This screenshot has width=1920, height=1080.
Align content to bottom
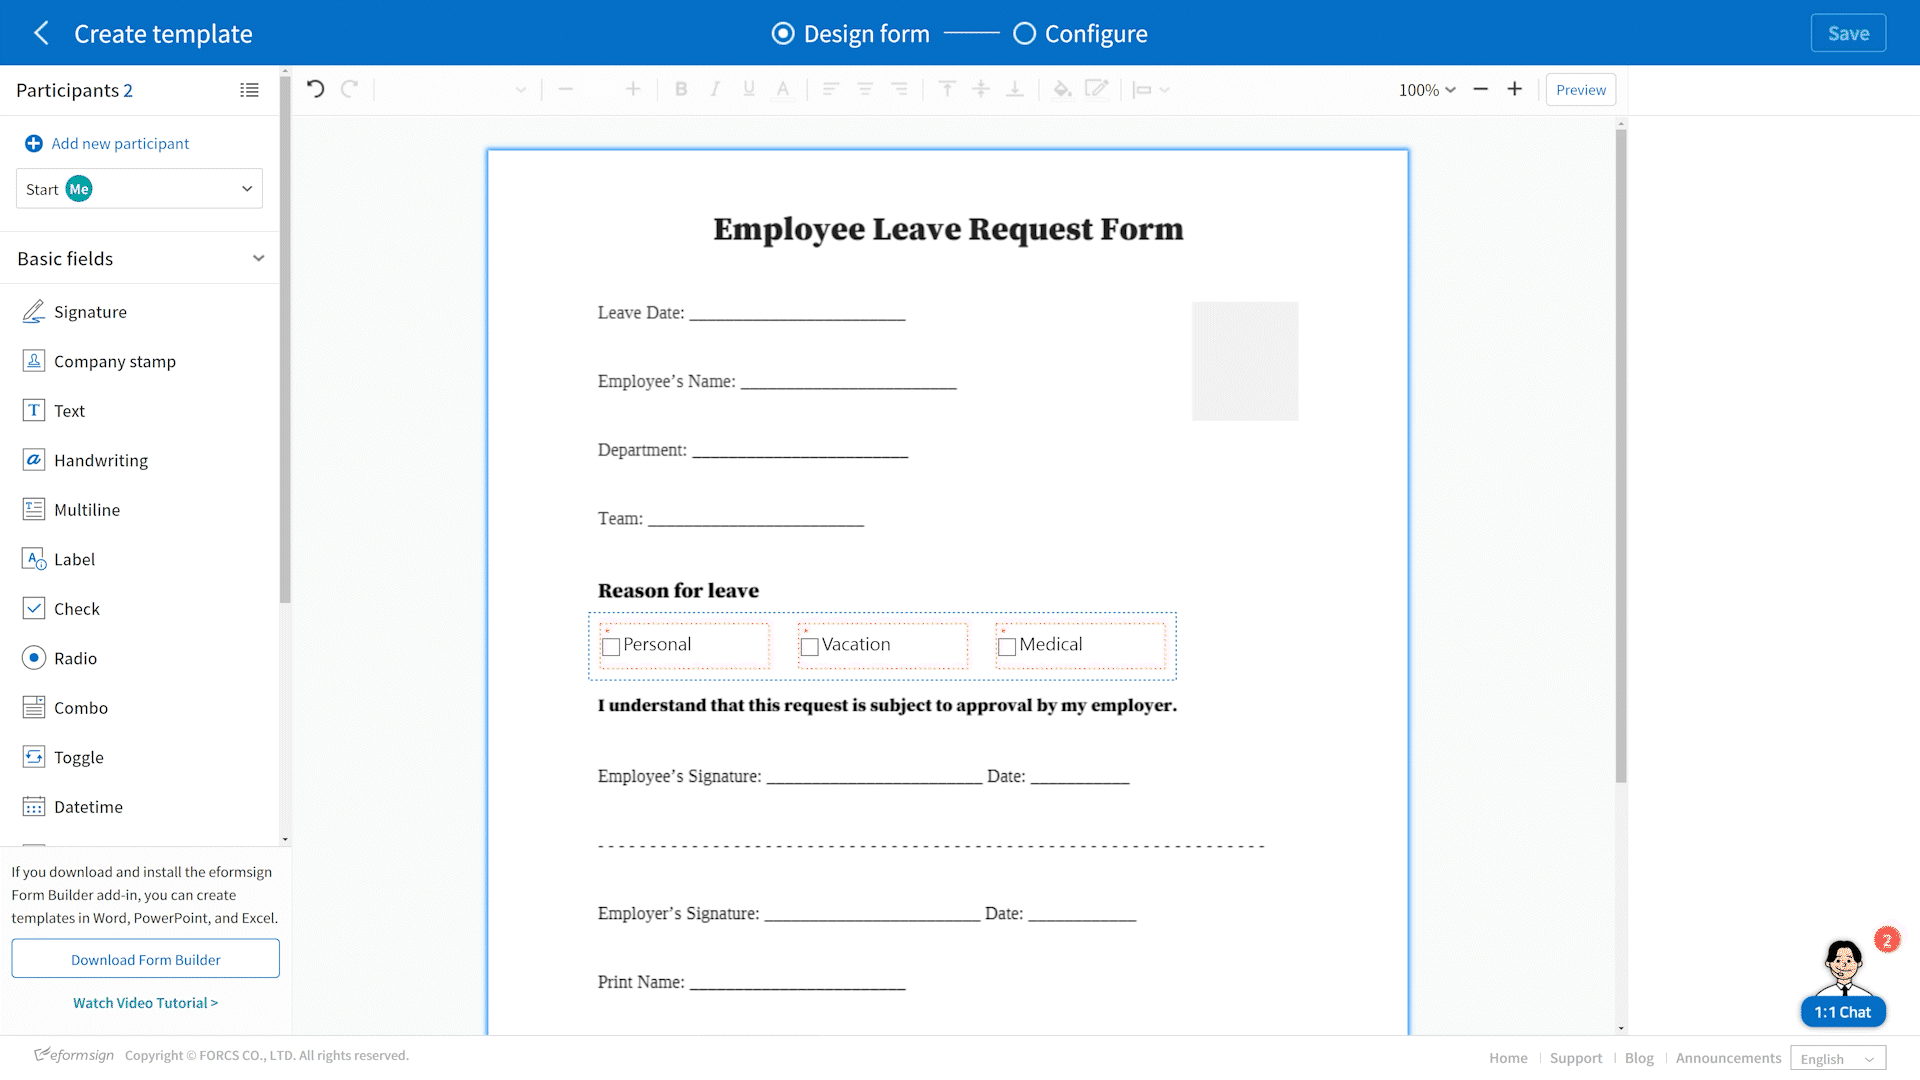point(1015,89)
